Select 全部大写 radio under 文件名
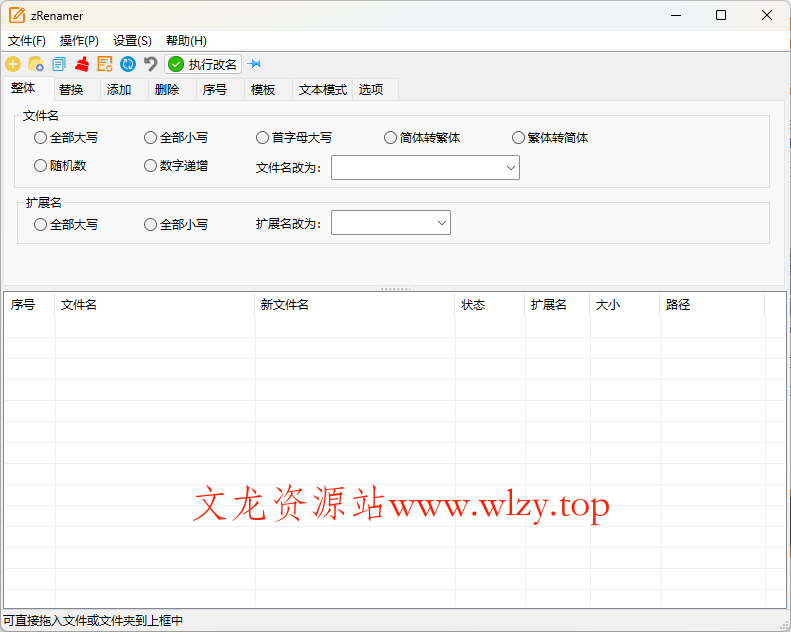This screenshot has height=632, width=791. pos(66,138)
